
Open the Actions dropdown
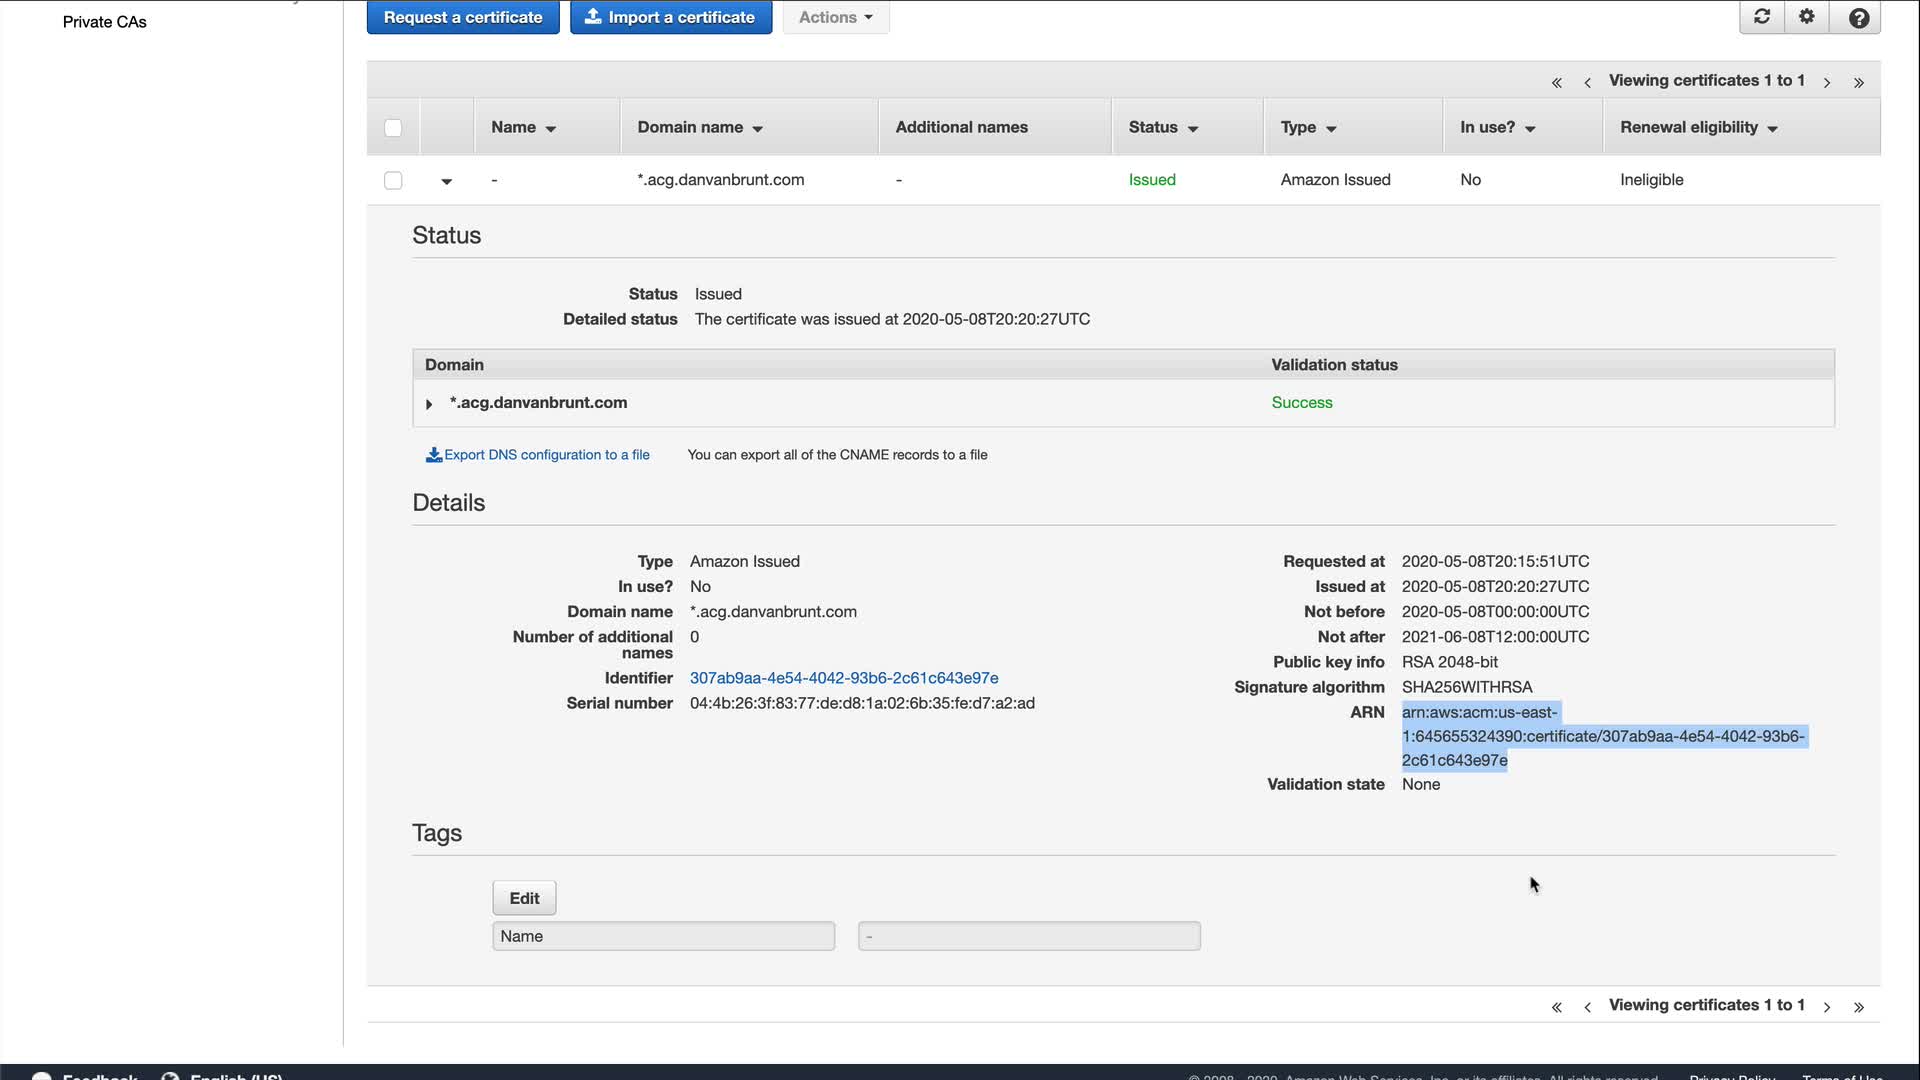pyautogui.click(x=835, y=17)
